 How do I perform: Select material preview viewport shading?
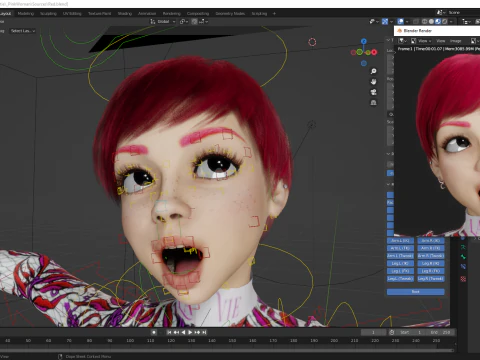(438, 22)
